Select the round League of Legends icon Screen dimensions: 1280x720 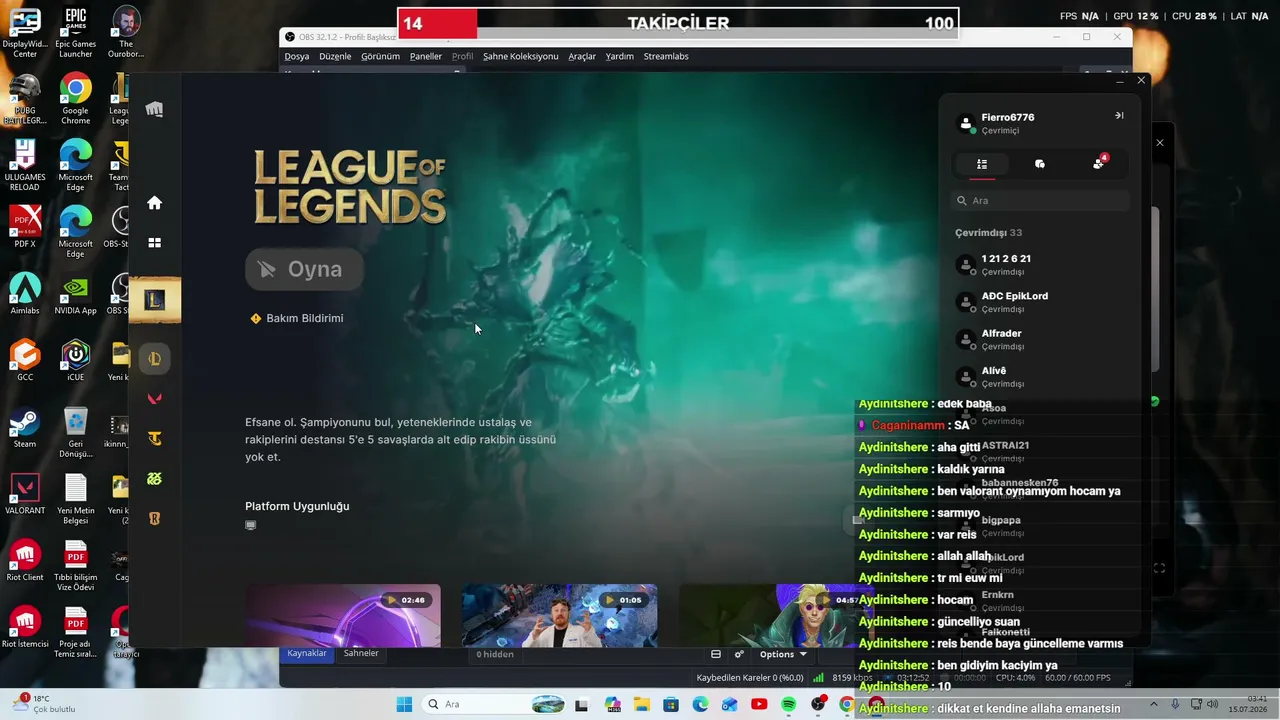(154, 359)
